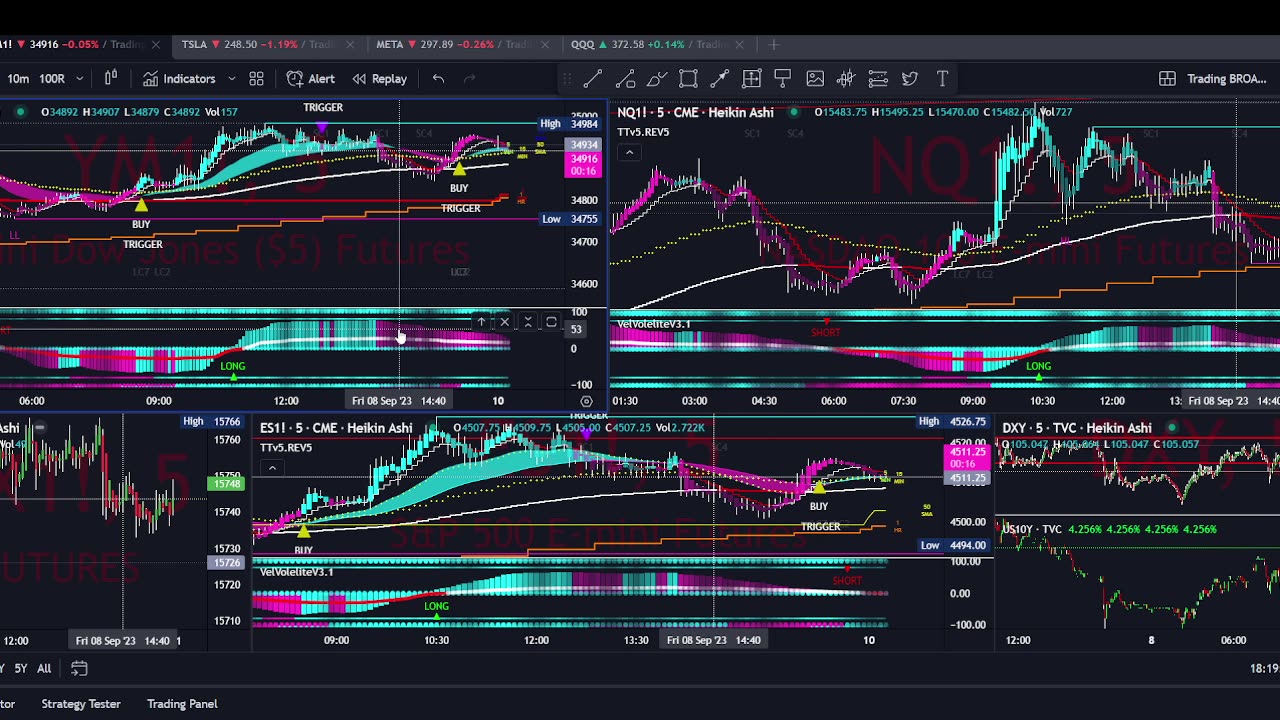Toggle the green status dot on YM1 chart

(21, 112)
